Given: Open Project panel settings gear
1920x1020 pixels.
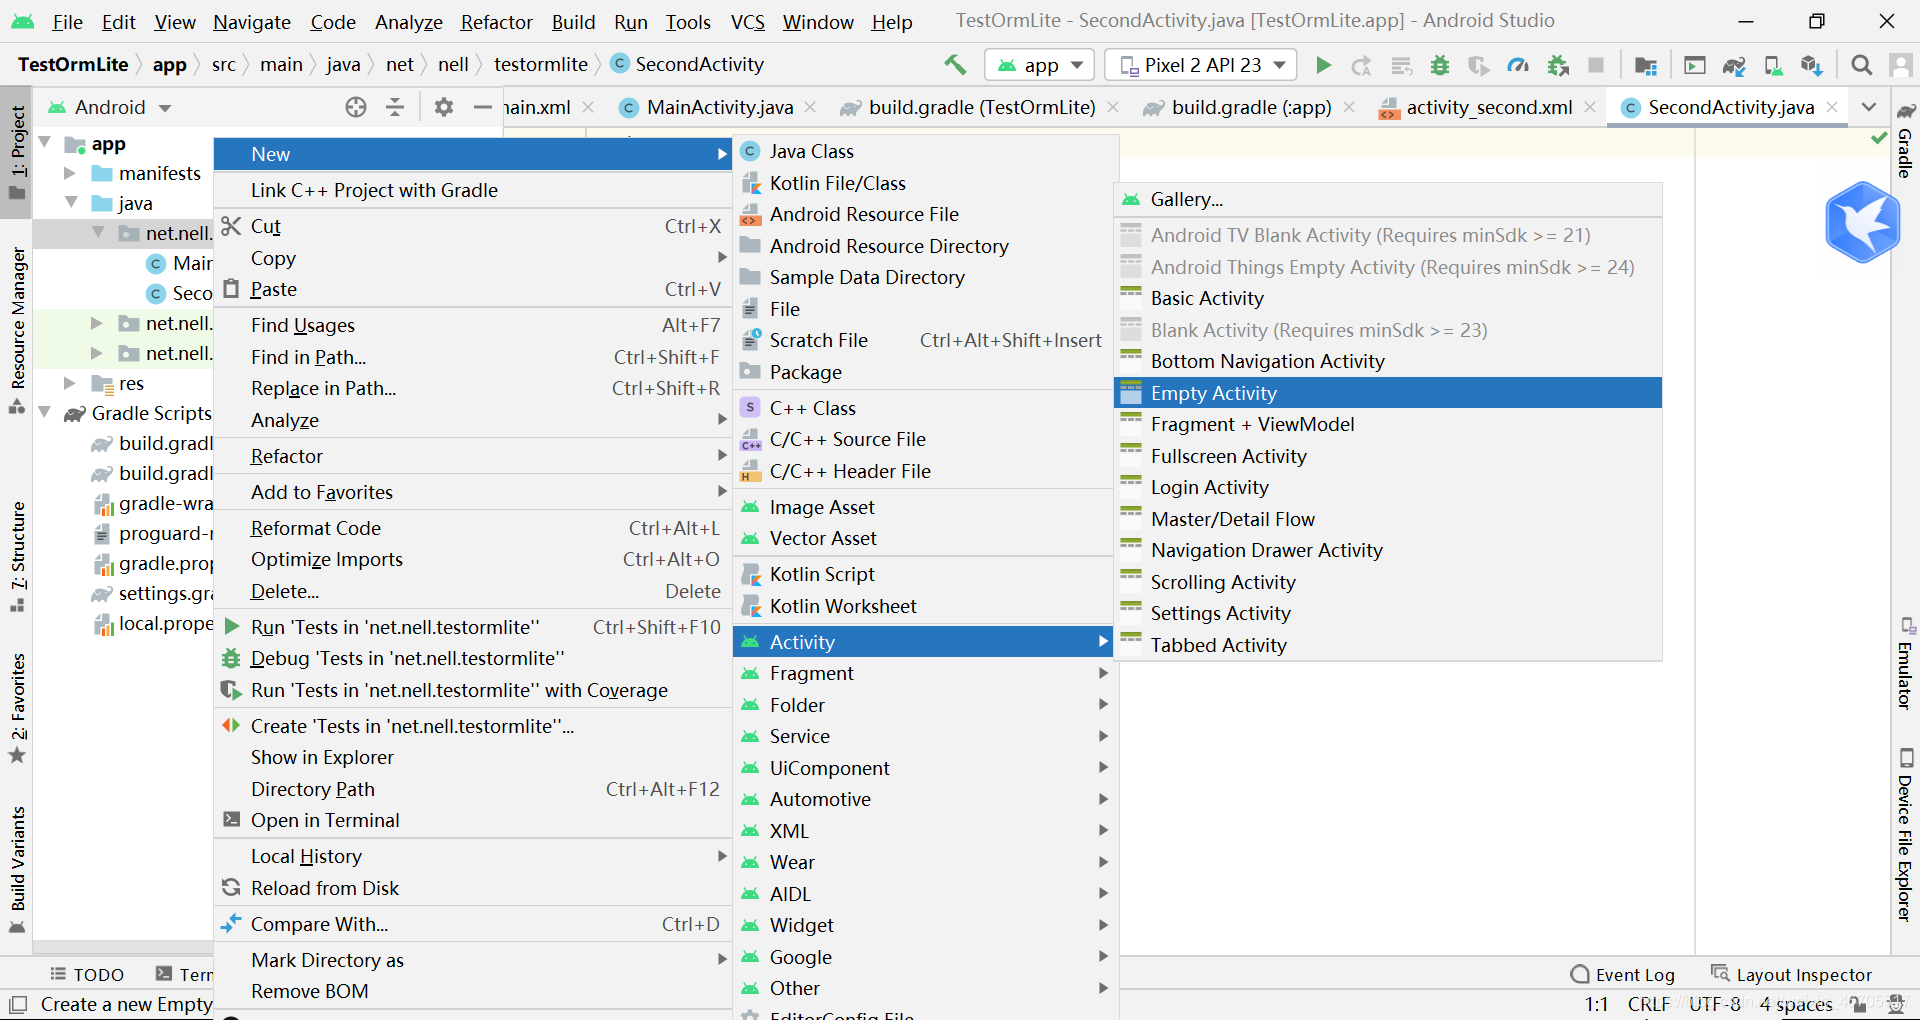Looking at the screenshot, I should point(444,107).
